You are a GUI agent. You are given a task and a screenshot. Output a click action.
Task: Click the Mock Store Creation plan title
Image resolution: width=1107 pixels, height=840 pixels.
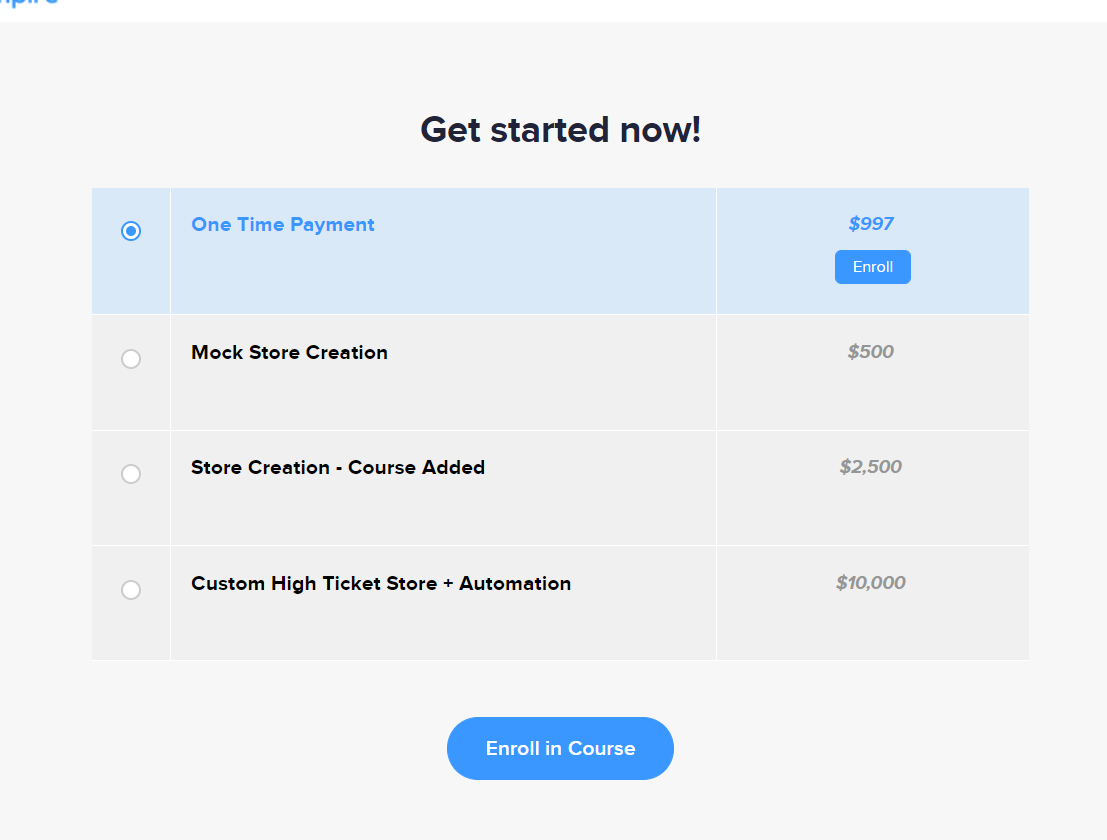[x=289, y=352]
